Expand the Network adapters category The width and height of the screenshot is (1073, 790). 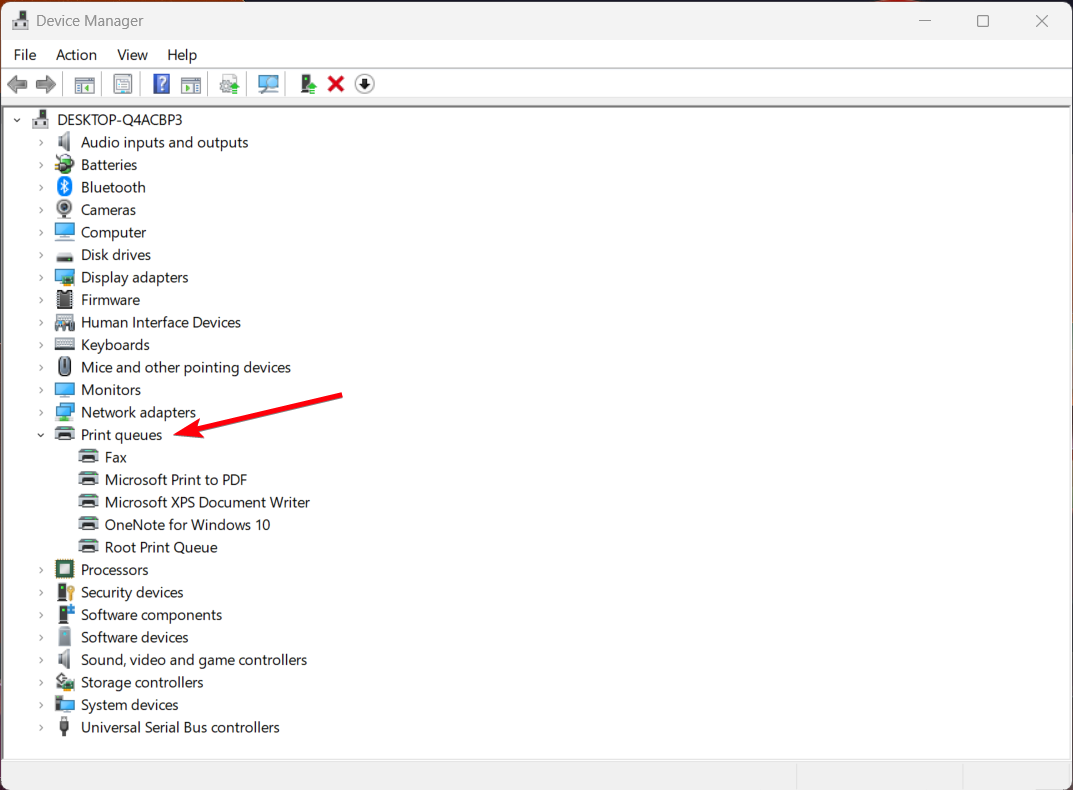[x=41, y=412]
